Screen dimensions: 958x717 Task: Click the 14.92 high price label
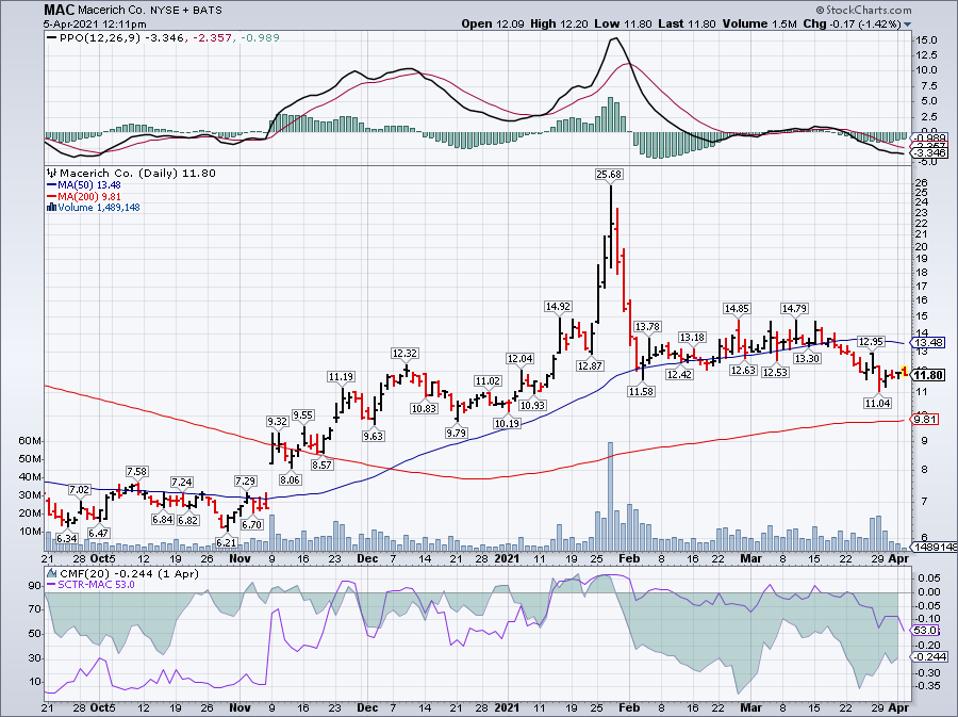(558, 307)
